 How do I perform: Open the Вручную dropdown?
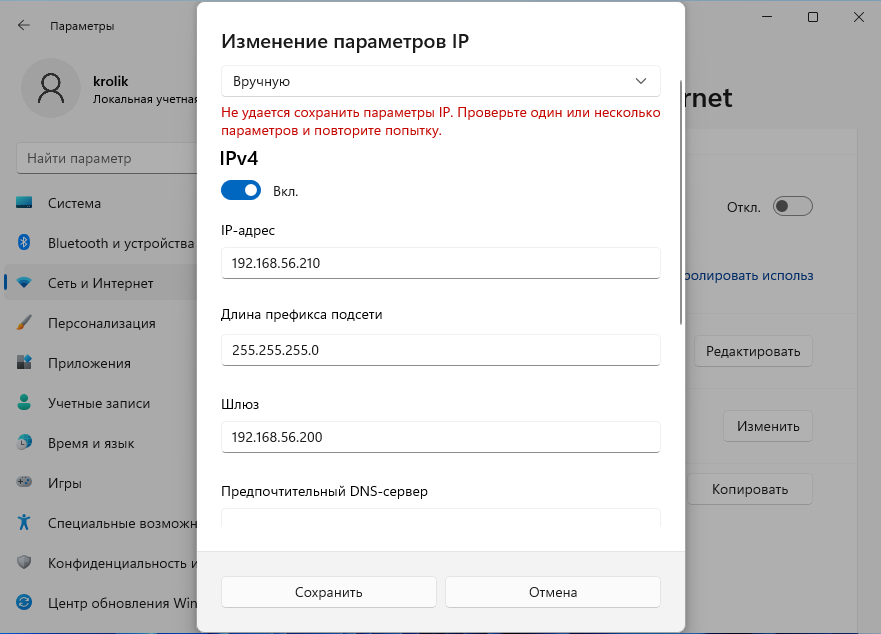(x=440, y=81)
